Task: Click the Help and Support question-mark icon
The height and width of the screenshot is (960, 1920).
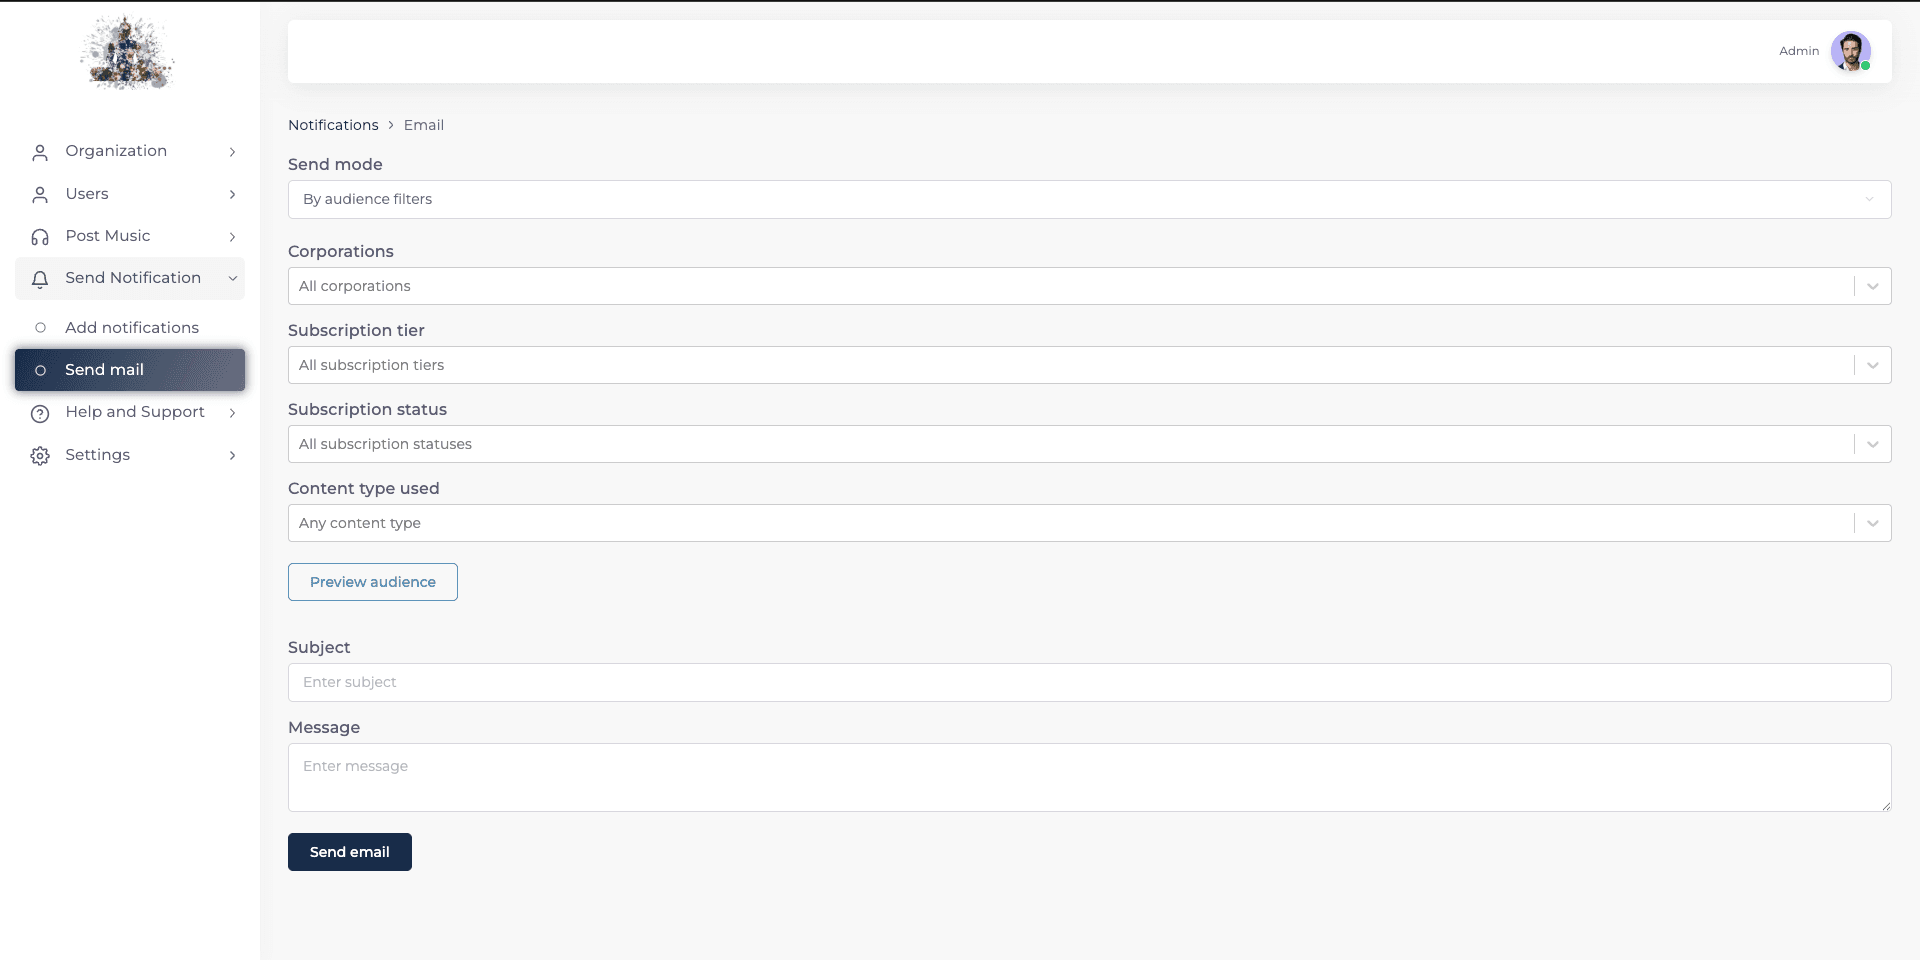Action: click(x=40, y=413)
